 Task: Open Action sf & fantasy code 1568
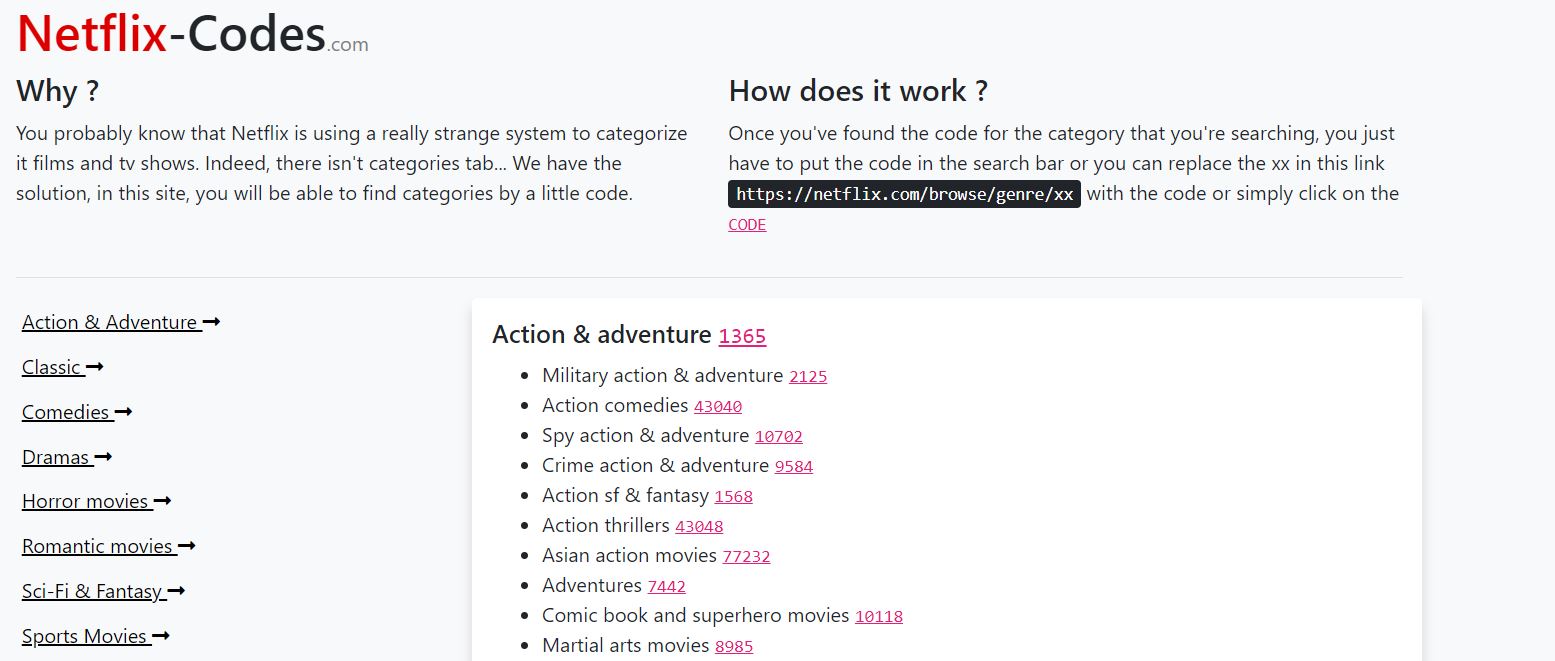pyautogui.click(x=734, y=497)
